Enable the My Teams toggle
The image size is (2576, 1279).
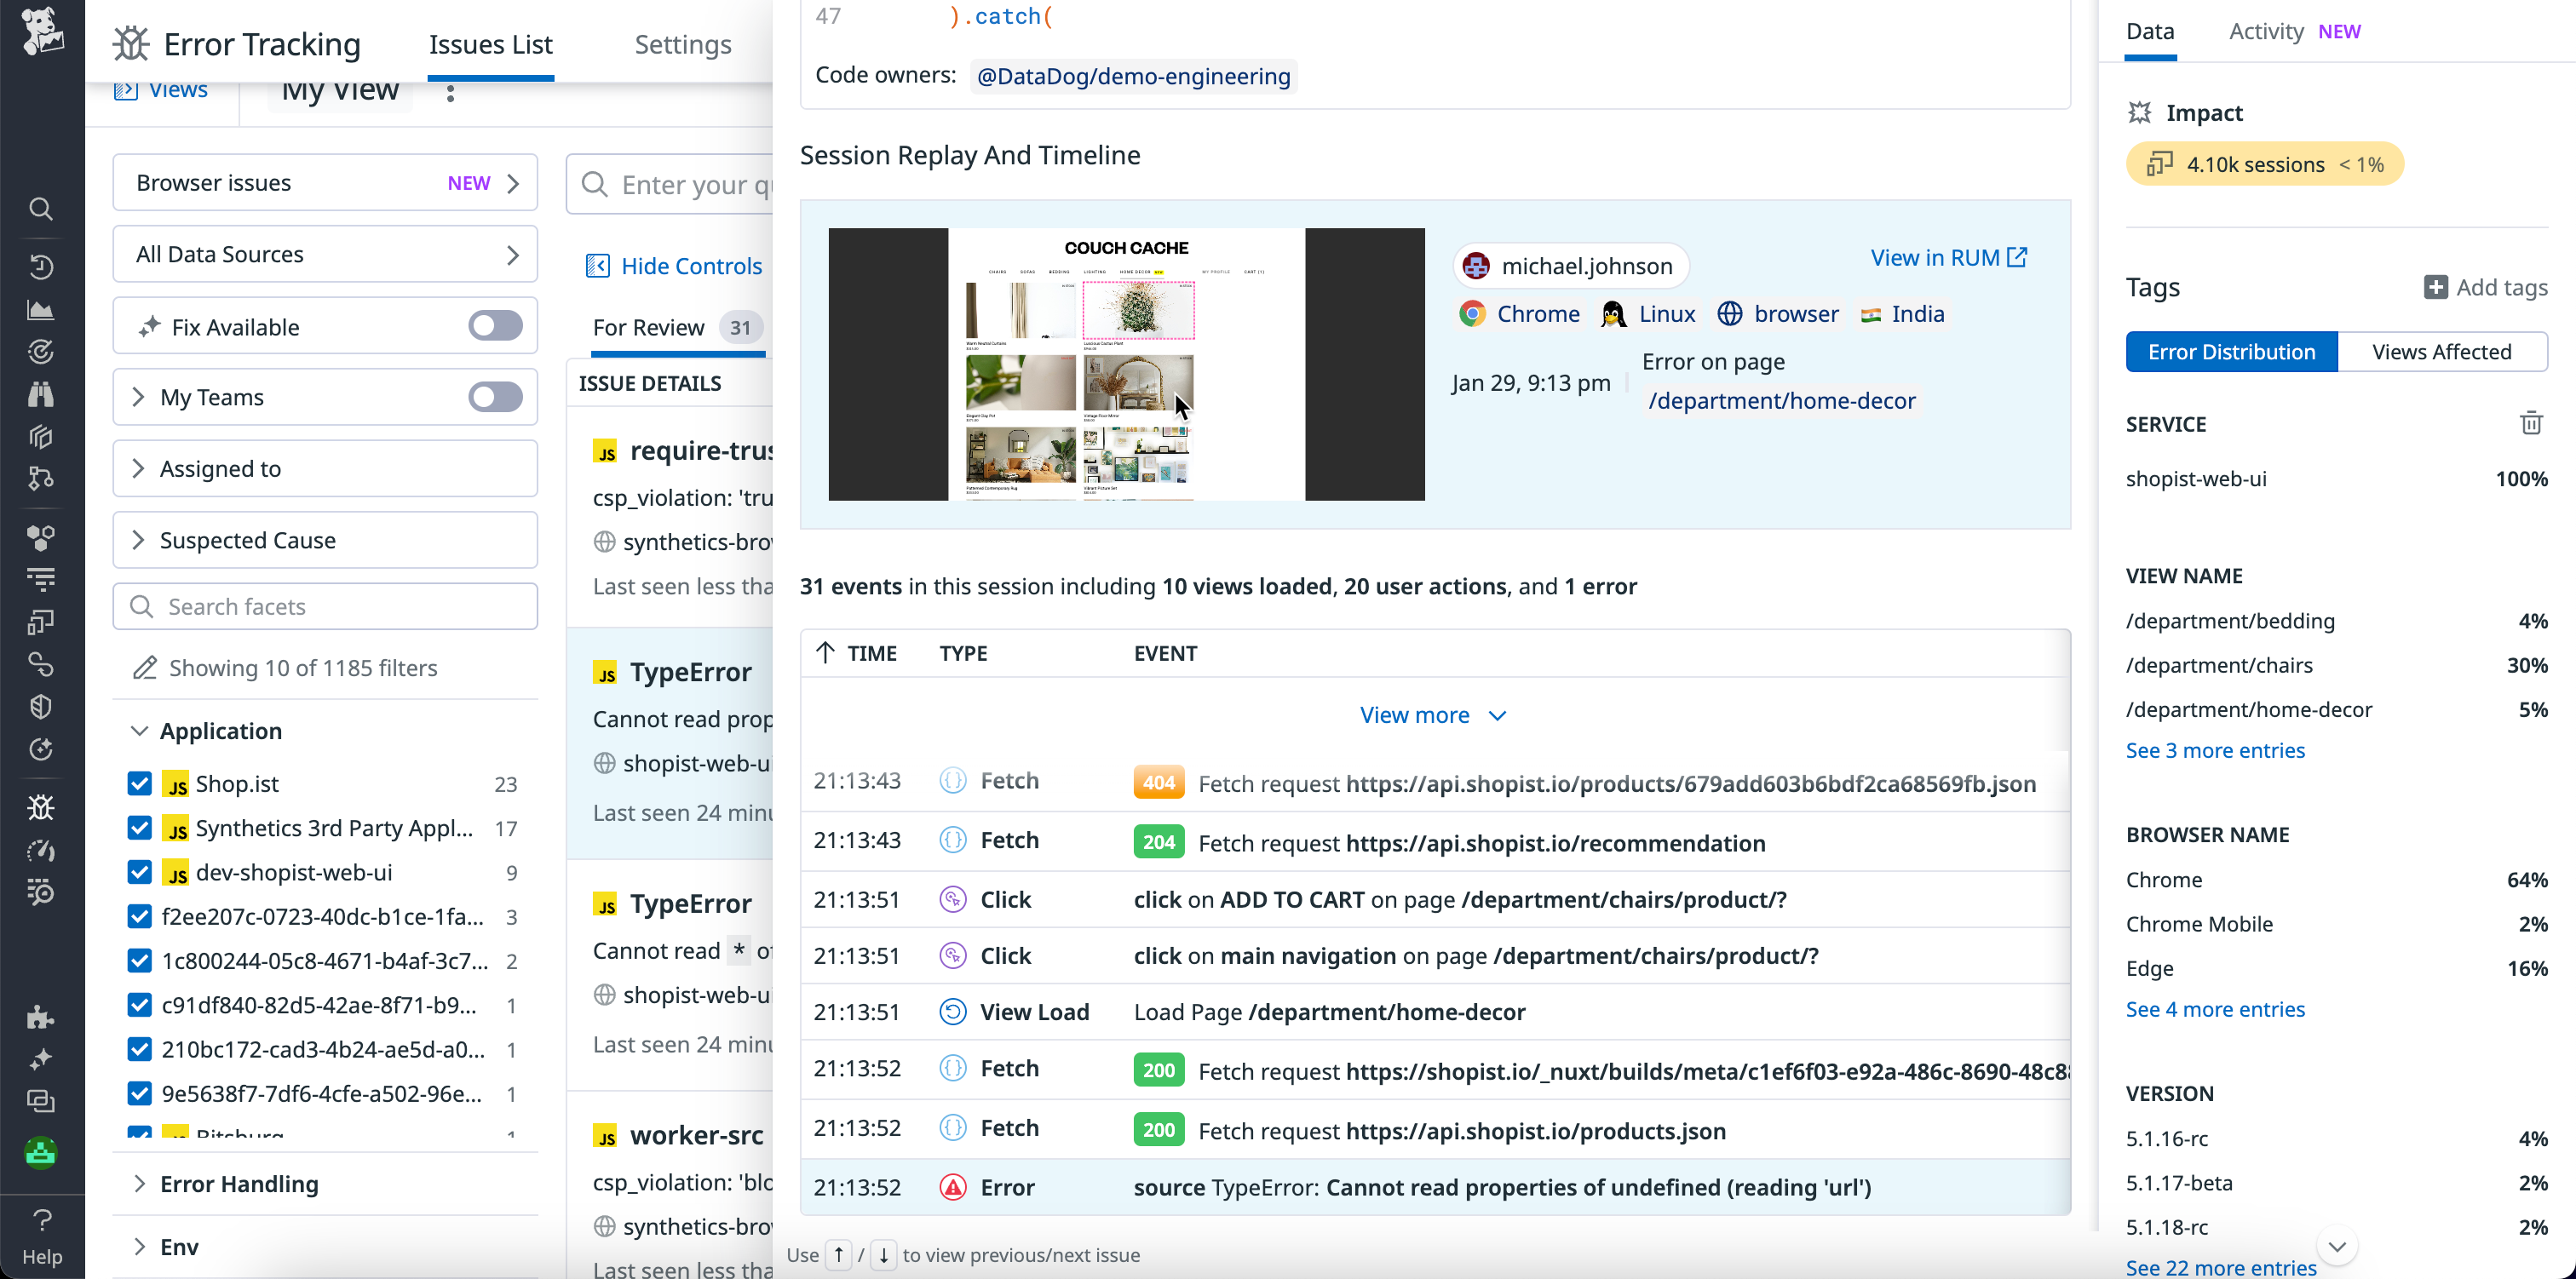[495, 397]
